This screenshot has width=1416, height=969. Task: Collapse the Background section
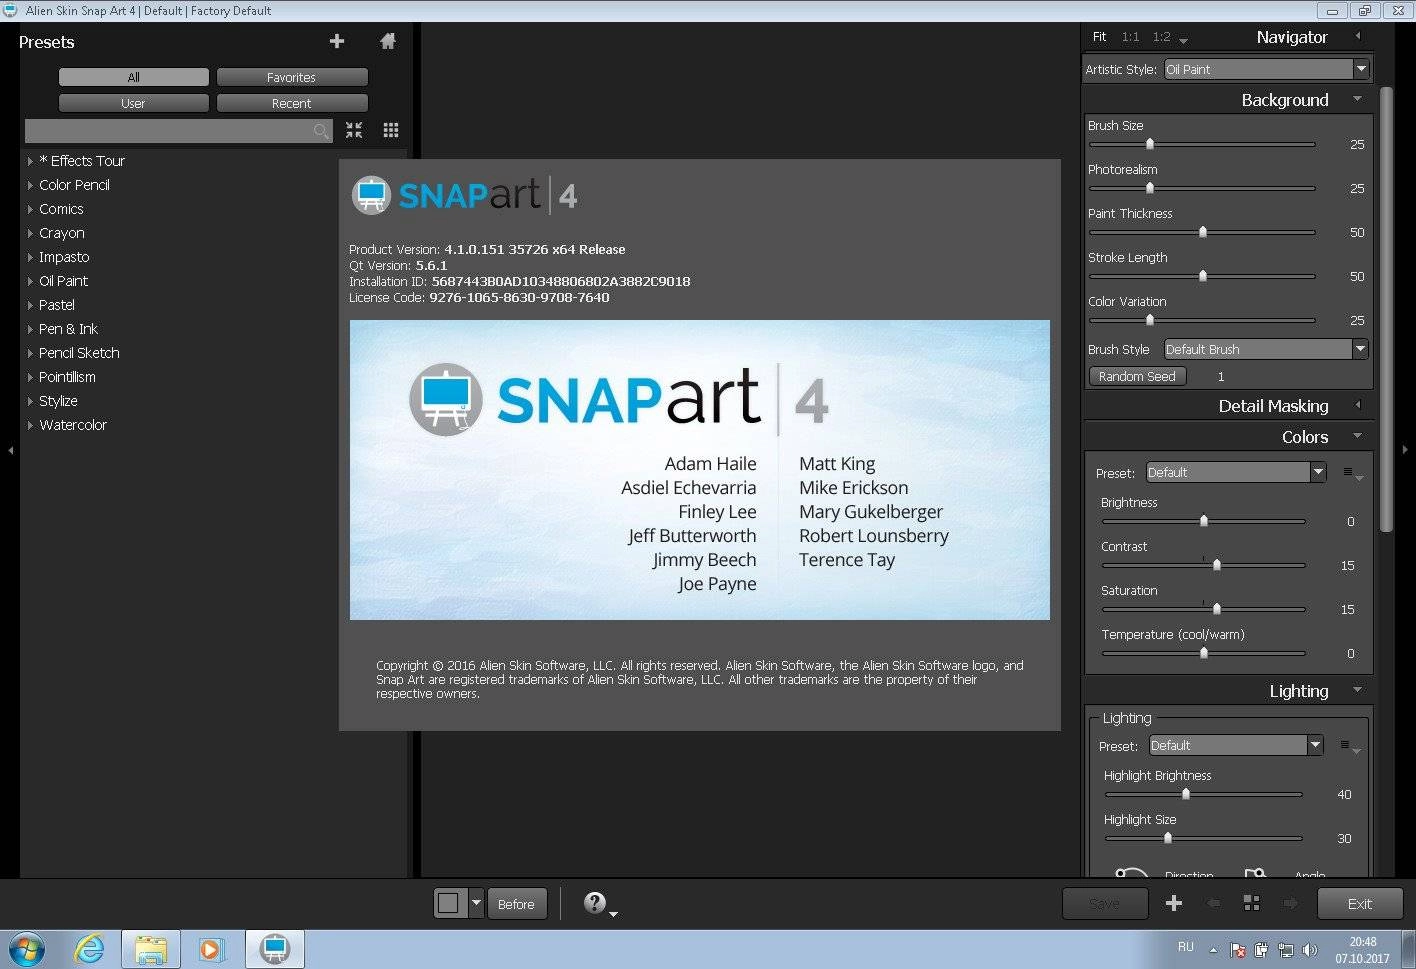(x=1357, y=99)
